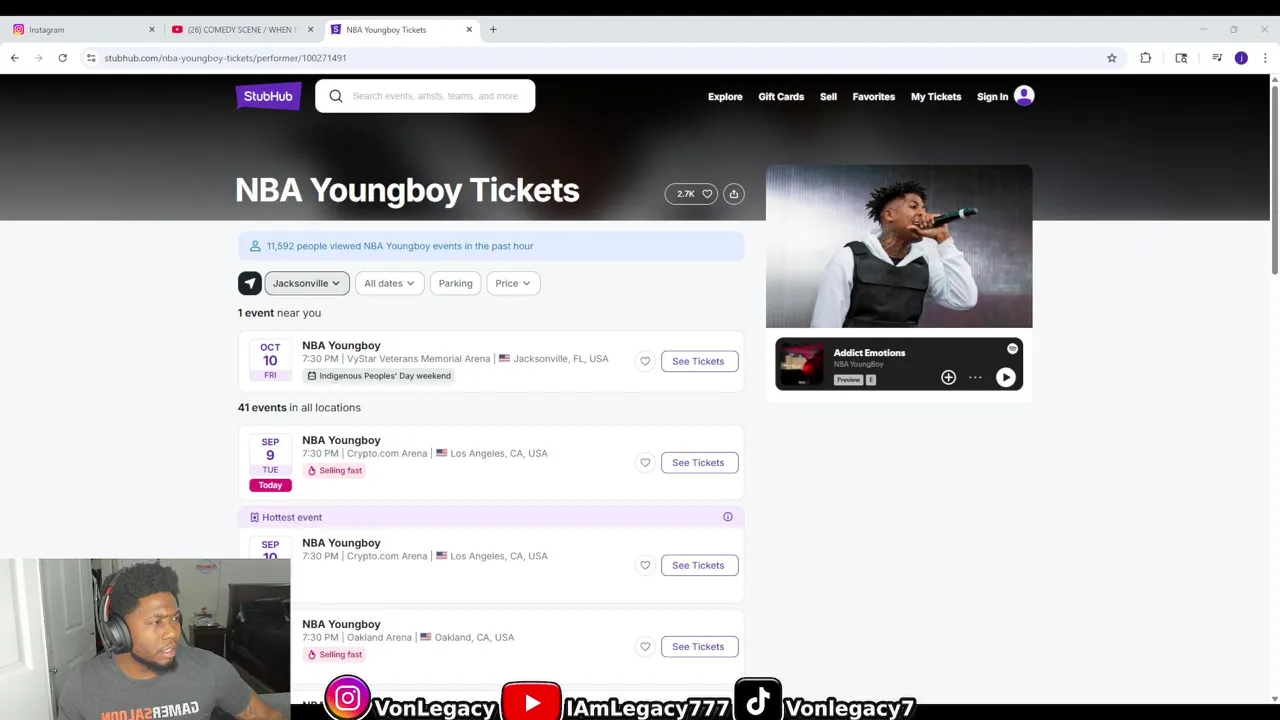1280x720 pixels.
Task: Favorite the hottest Los Angeles event heart
Action: click(x=645, y=565)
